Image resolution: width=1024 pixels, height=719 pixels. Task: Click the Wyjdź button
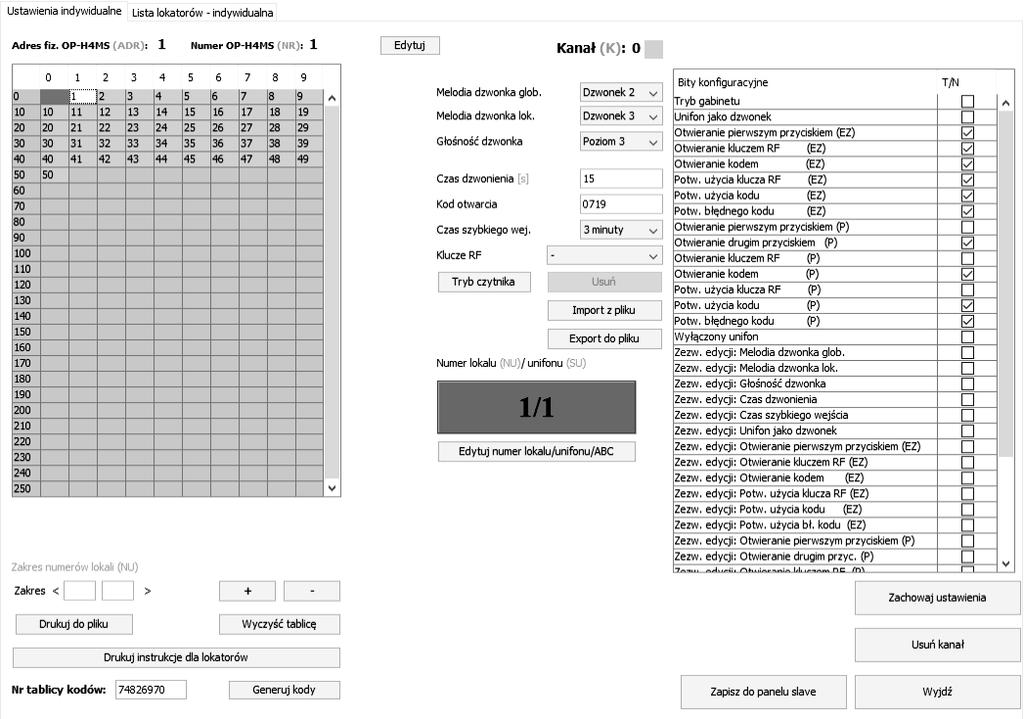[x=937, y=692]
